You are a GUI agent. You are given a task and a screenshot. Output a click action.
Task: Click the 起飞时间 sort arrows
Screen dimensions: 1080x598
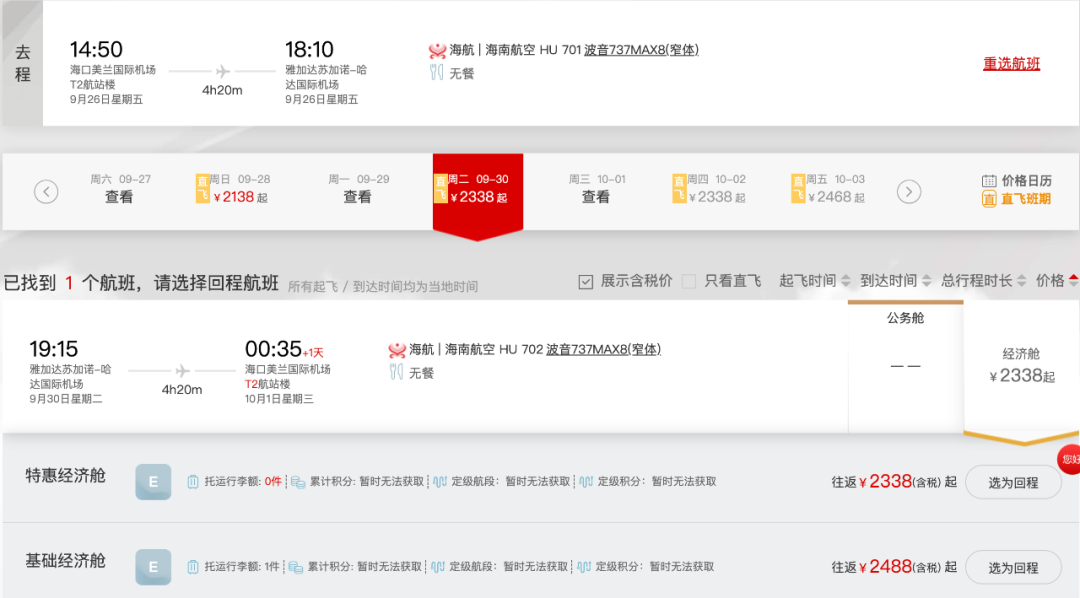tap(843, 280)
